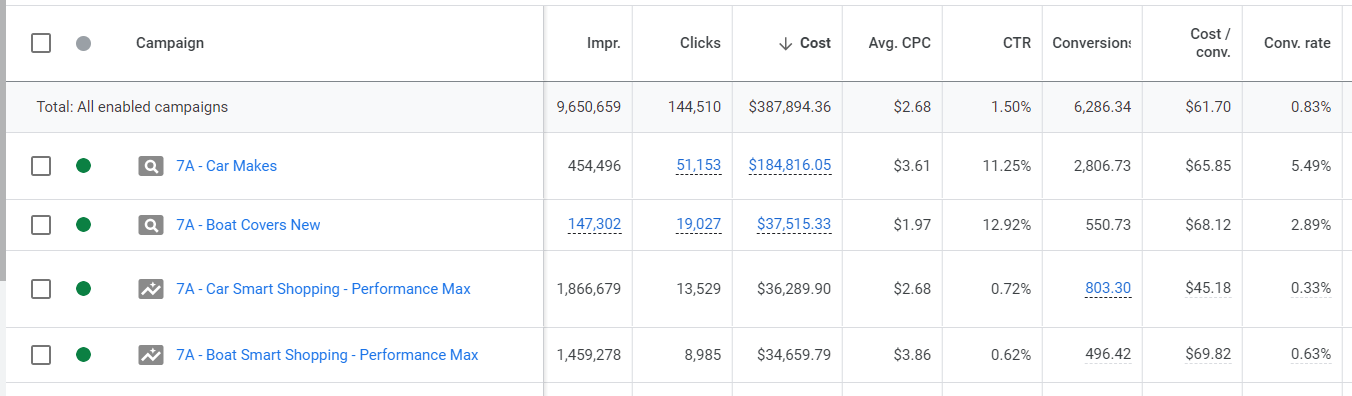Click the Performance Max icon for Car Smart Shopping
Screen dimensions: 1352x396
click(150, 289)
